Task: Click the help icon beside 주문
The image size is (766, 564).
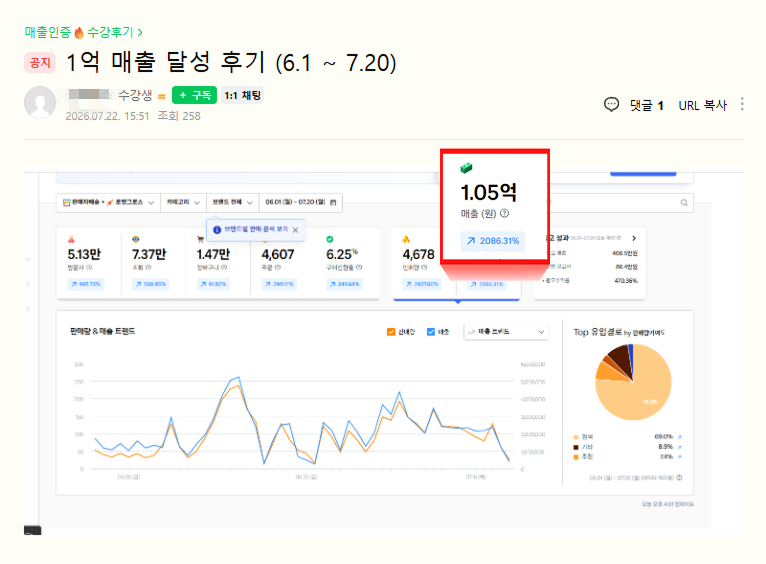Action: 277,268
